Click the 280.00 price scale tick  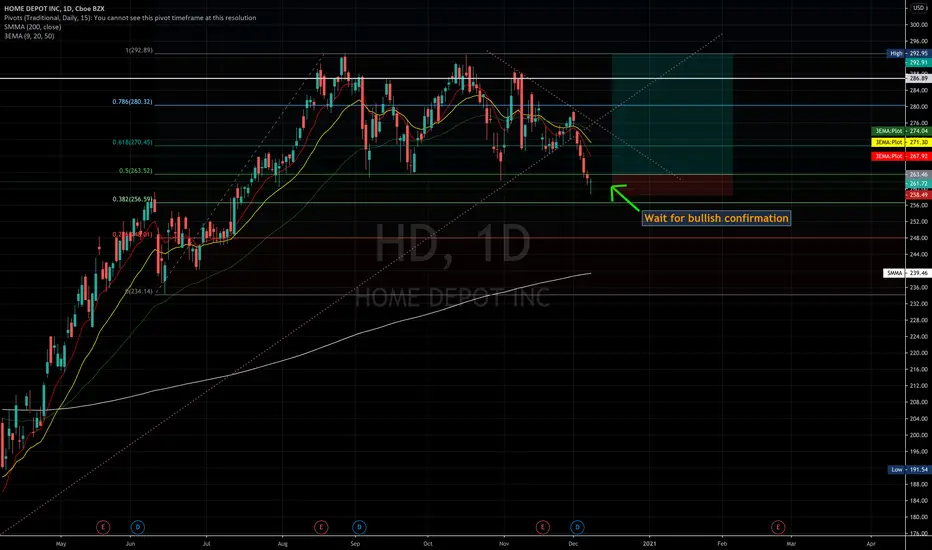(x=919, y=107)
